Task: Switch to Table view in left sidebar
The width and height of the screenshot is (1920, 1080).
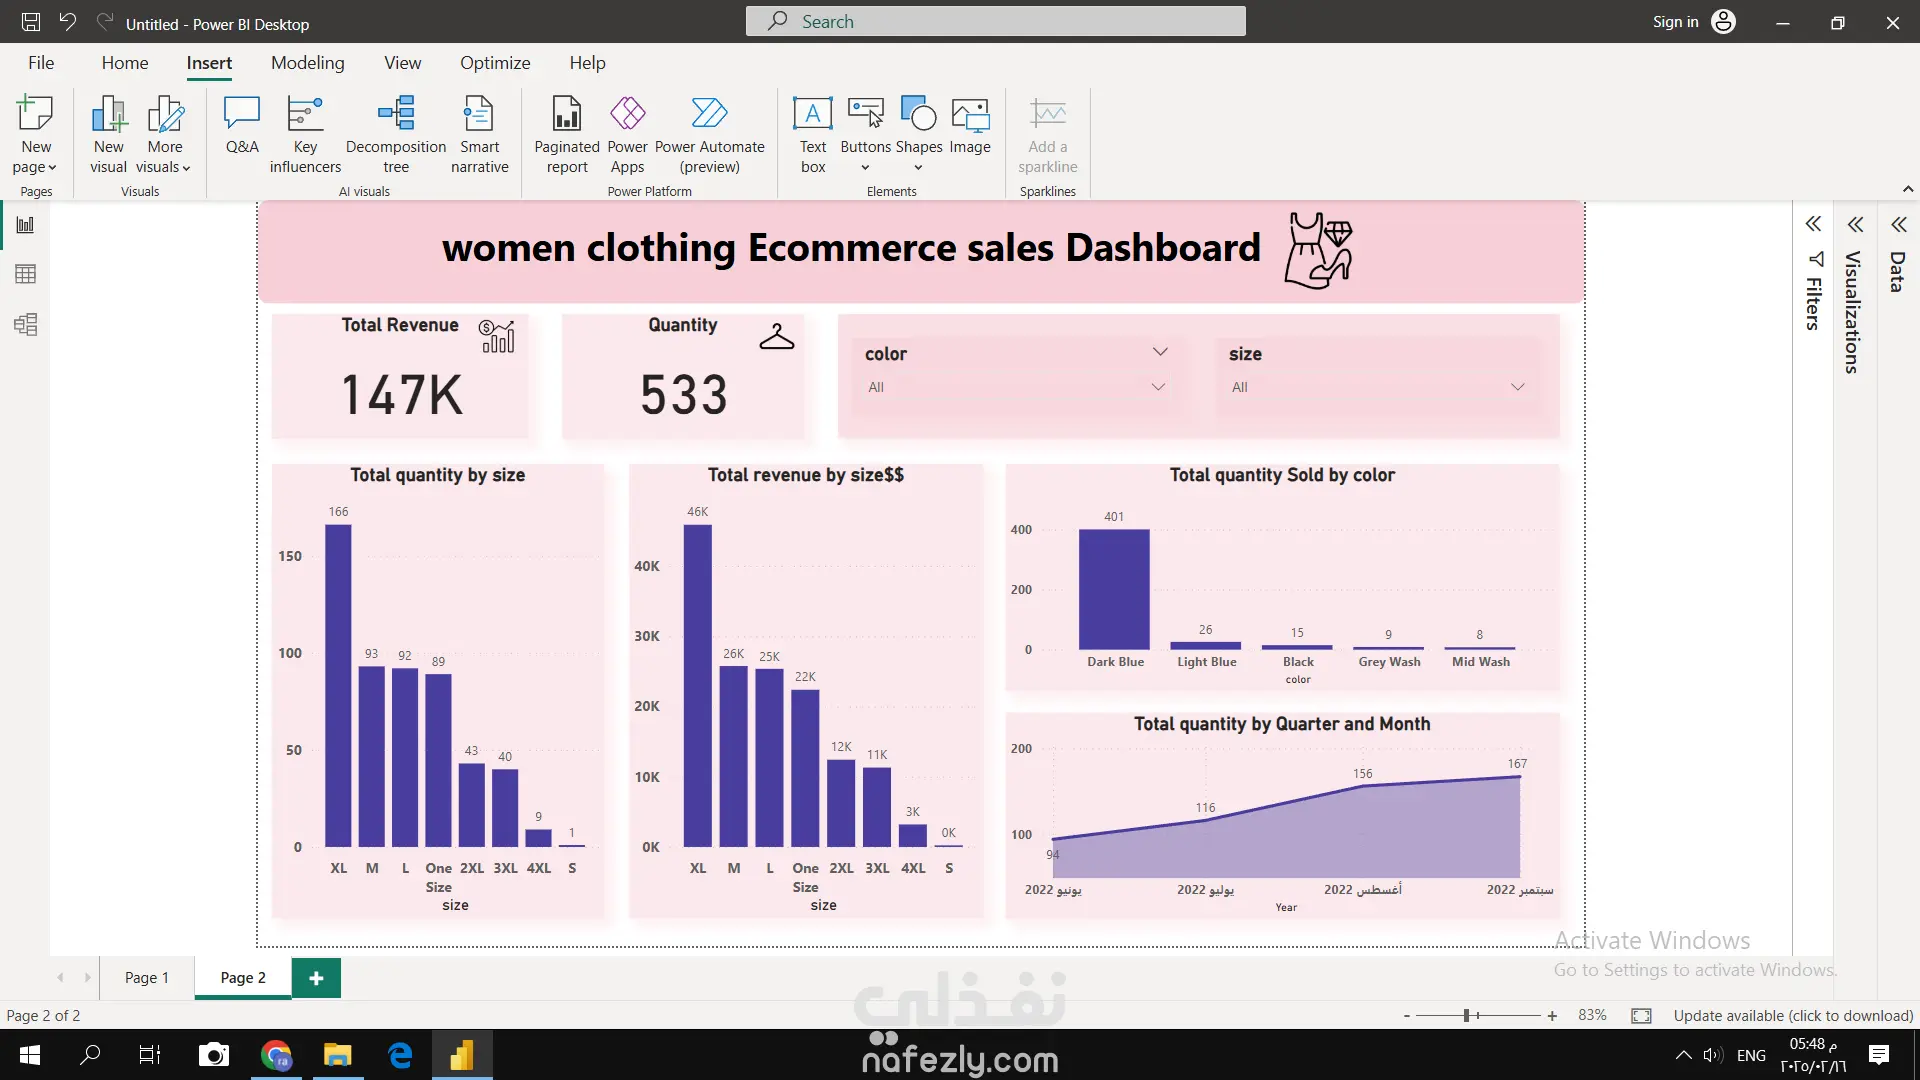Action: pos(26,274)
